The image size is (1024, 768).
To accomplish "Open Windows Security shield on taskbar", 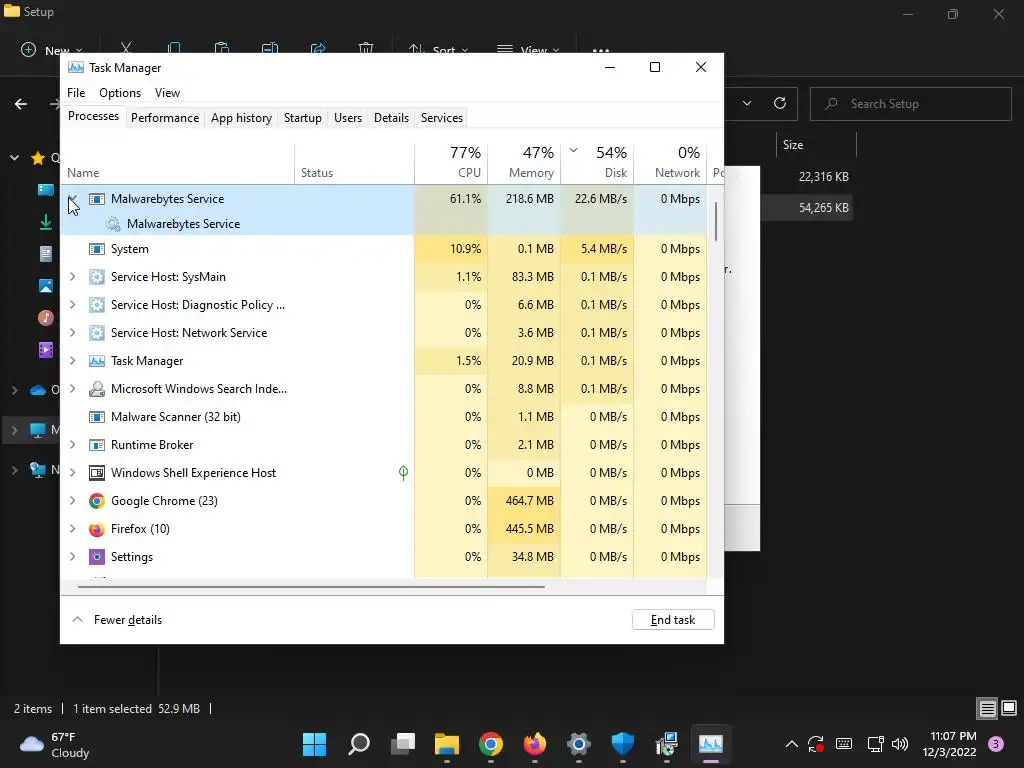I will tap(622, 744).
